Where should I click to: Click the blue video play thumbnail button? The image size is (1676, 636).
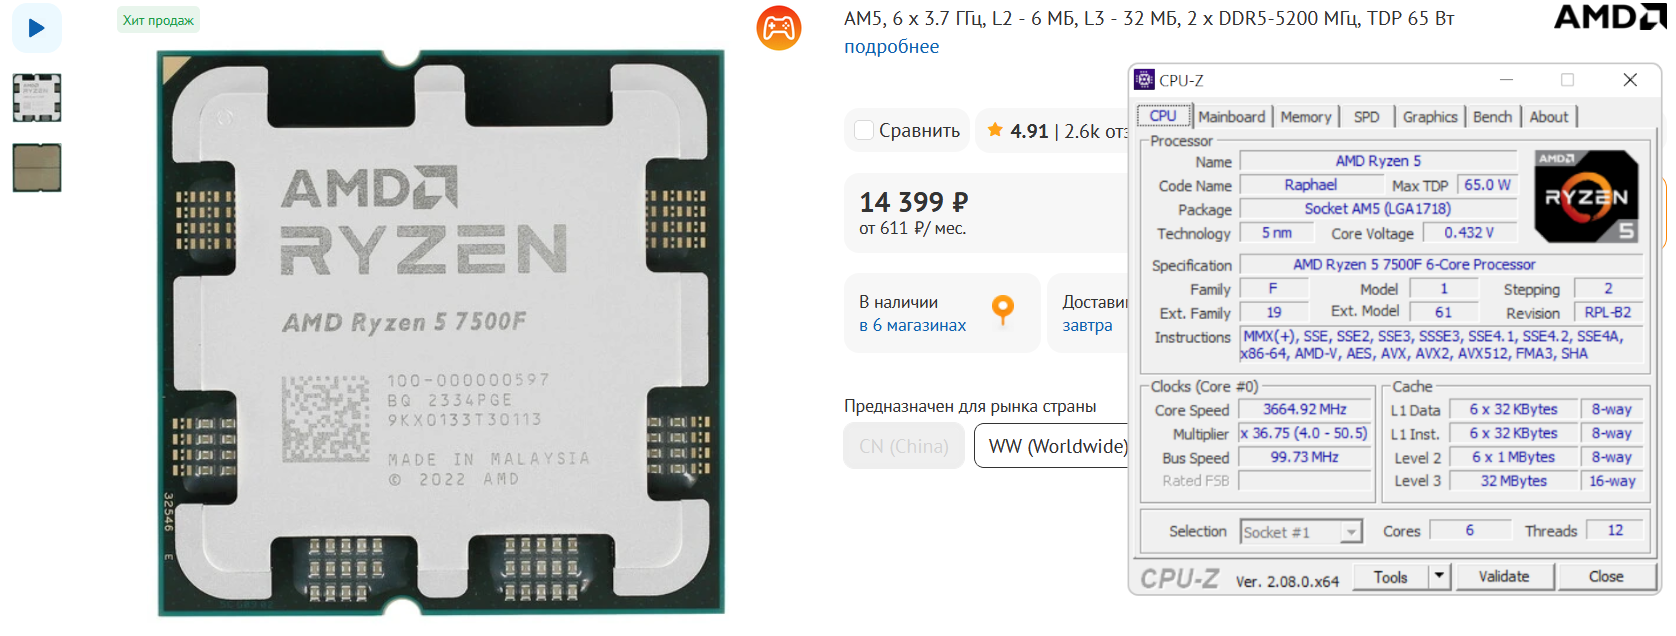(x=37, y=28)
